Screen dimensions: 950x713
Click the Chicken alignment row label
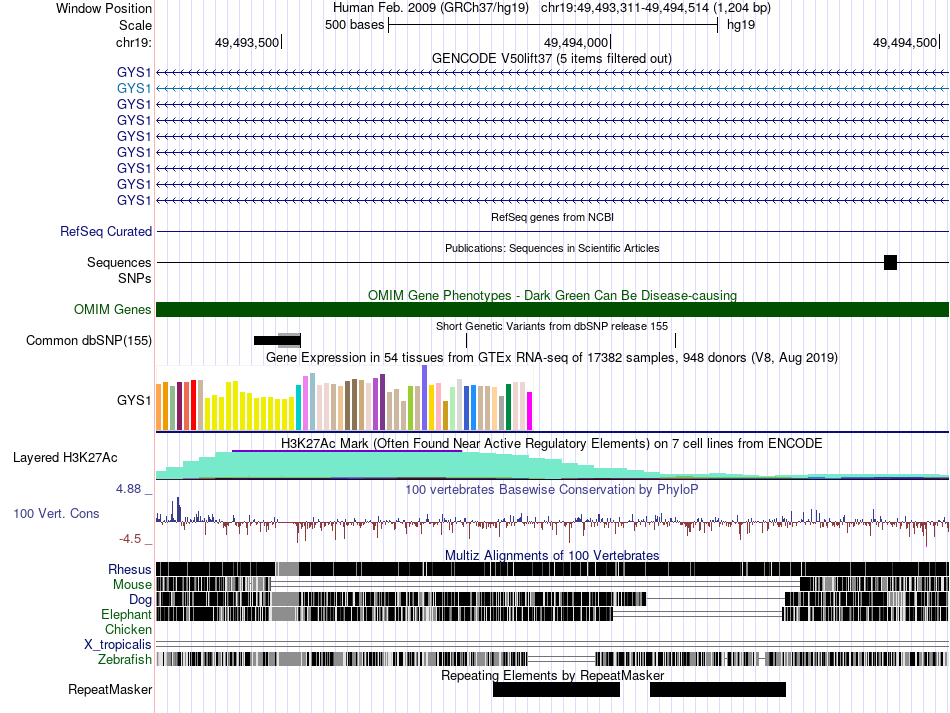pyautogui.click(x=128, y=629)
